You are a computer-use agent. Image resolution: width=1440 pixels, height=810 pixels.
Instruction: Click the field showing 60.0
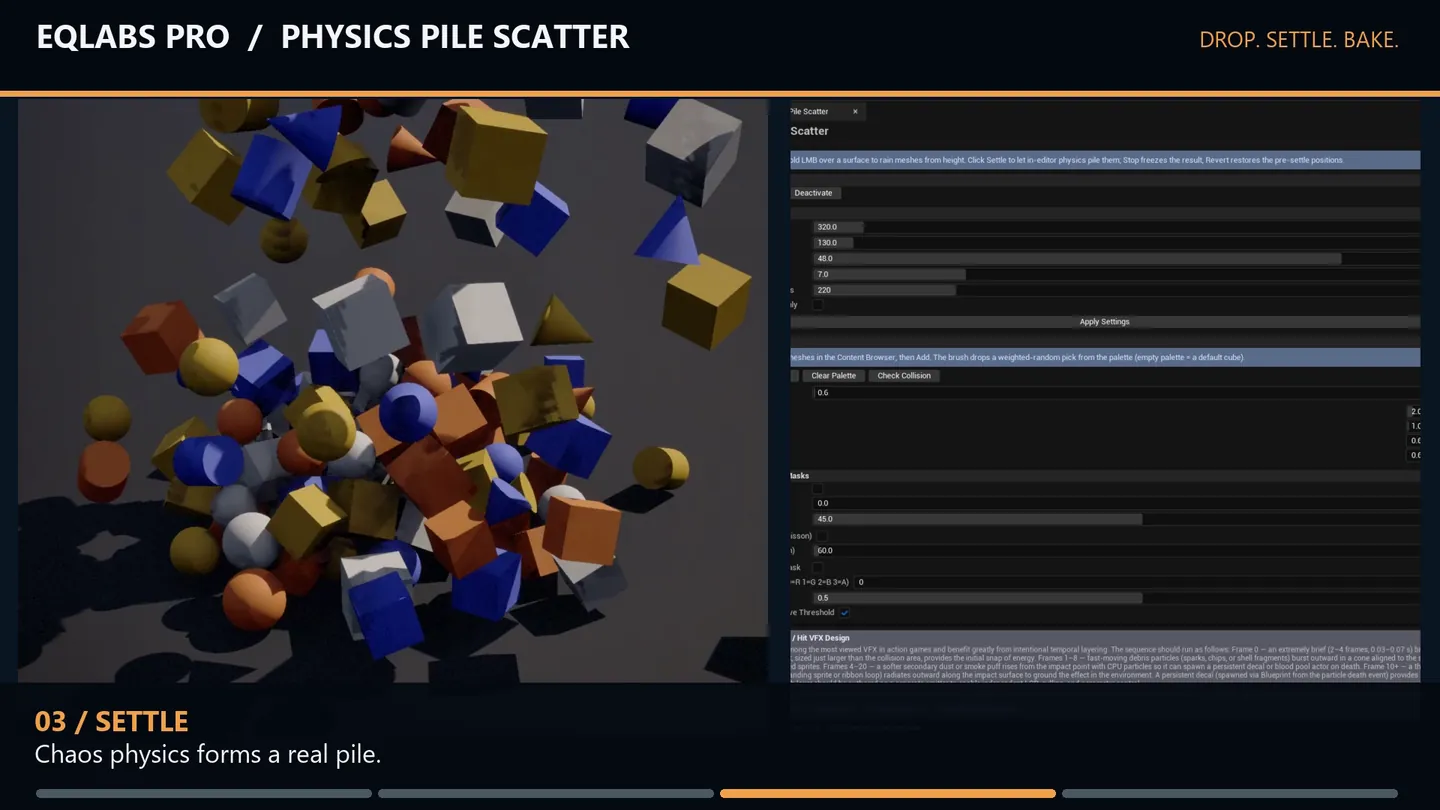[x=1116, y=551]
